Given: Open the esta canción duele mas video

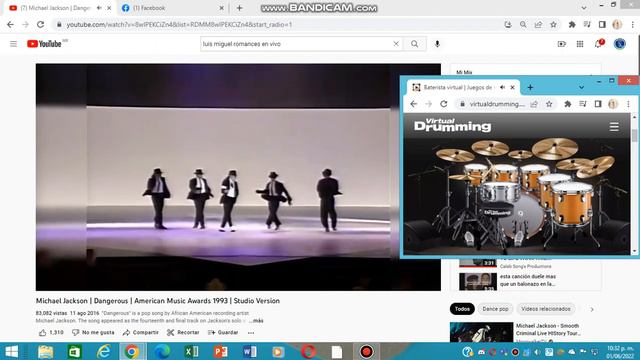Looking at the screenshot, I should (527, 280).
